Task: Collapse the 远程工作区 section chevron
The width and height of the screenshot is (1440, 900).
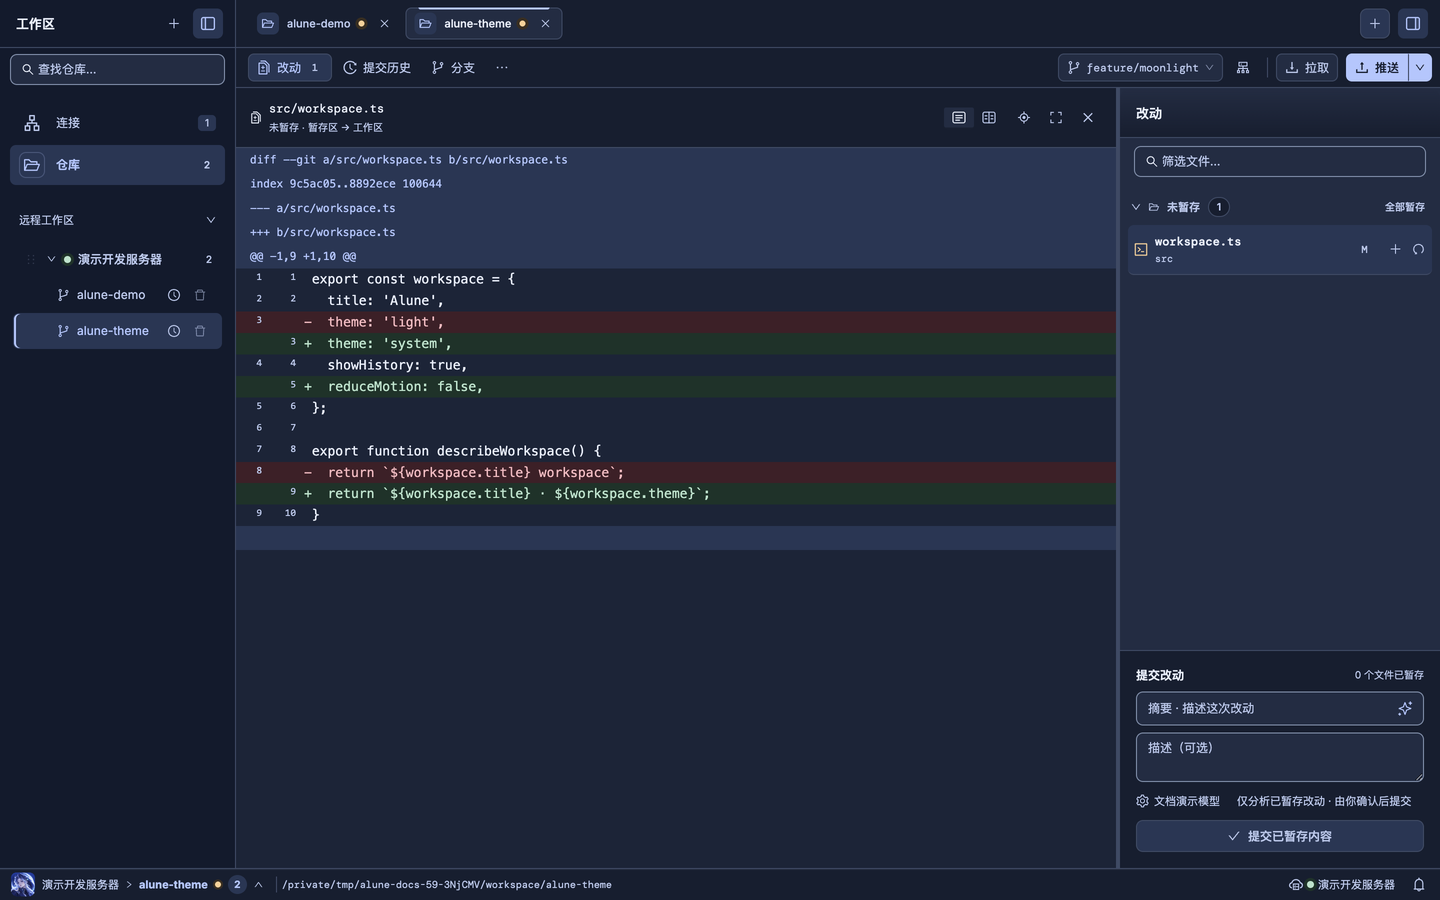Action: point(210,220)
